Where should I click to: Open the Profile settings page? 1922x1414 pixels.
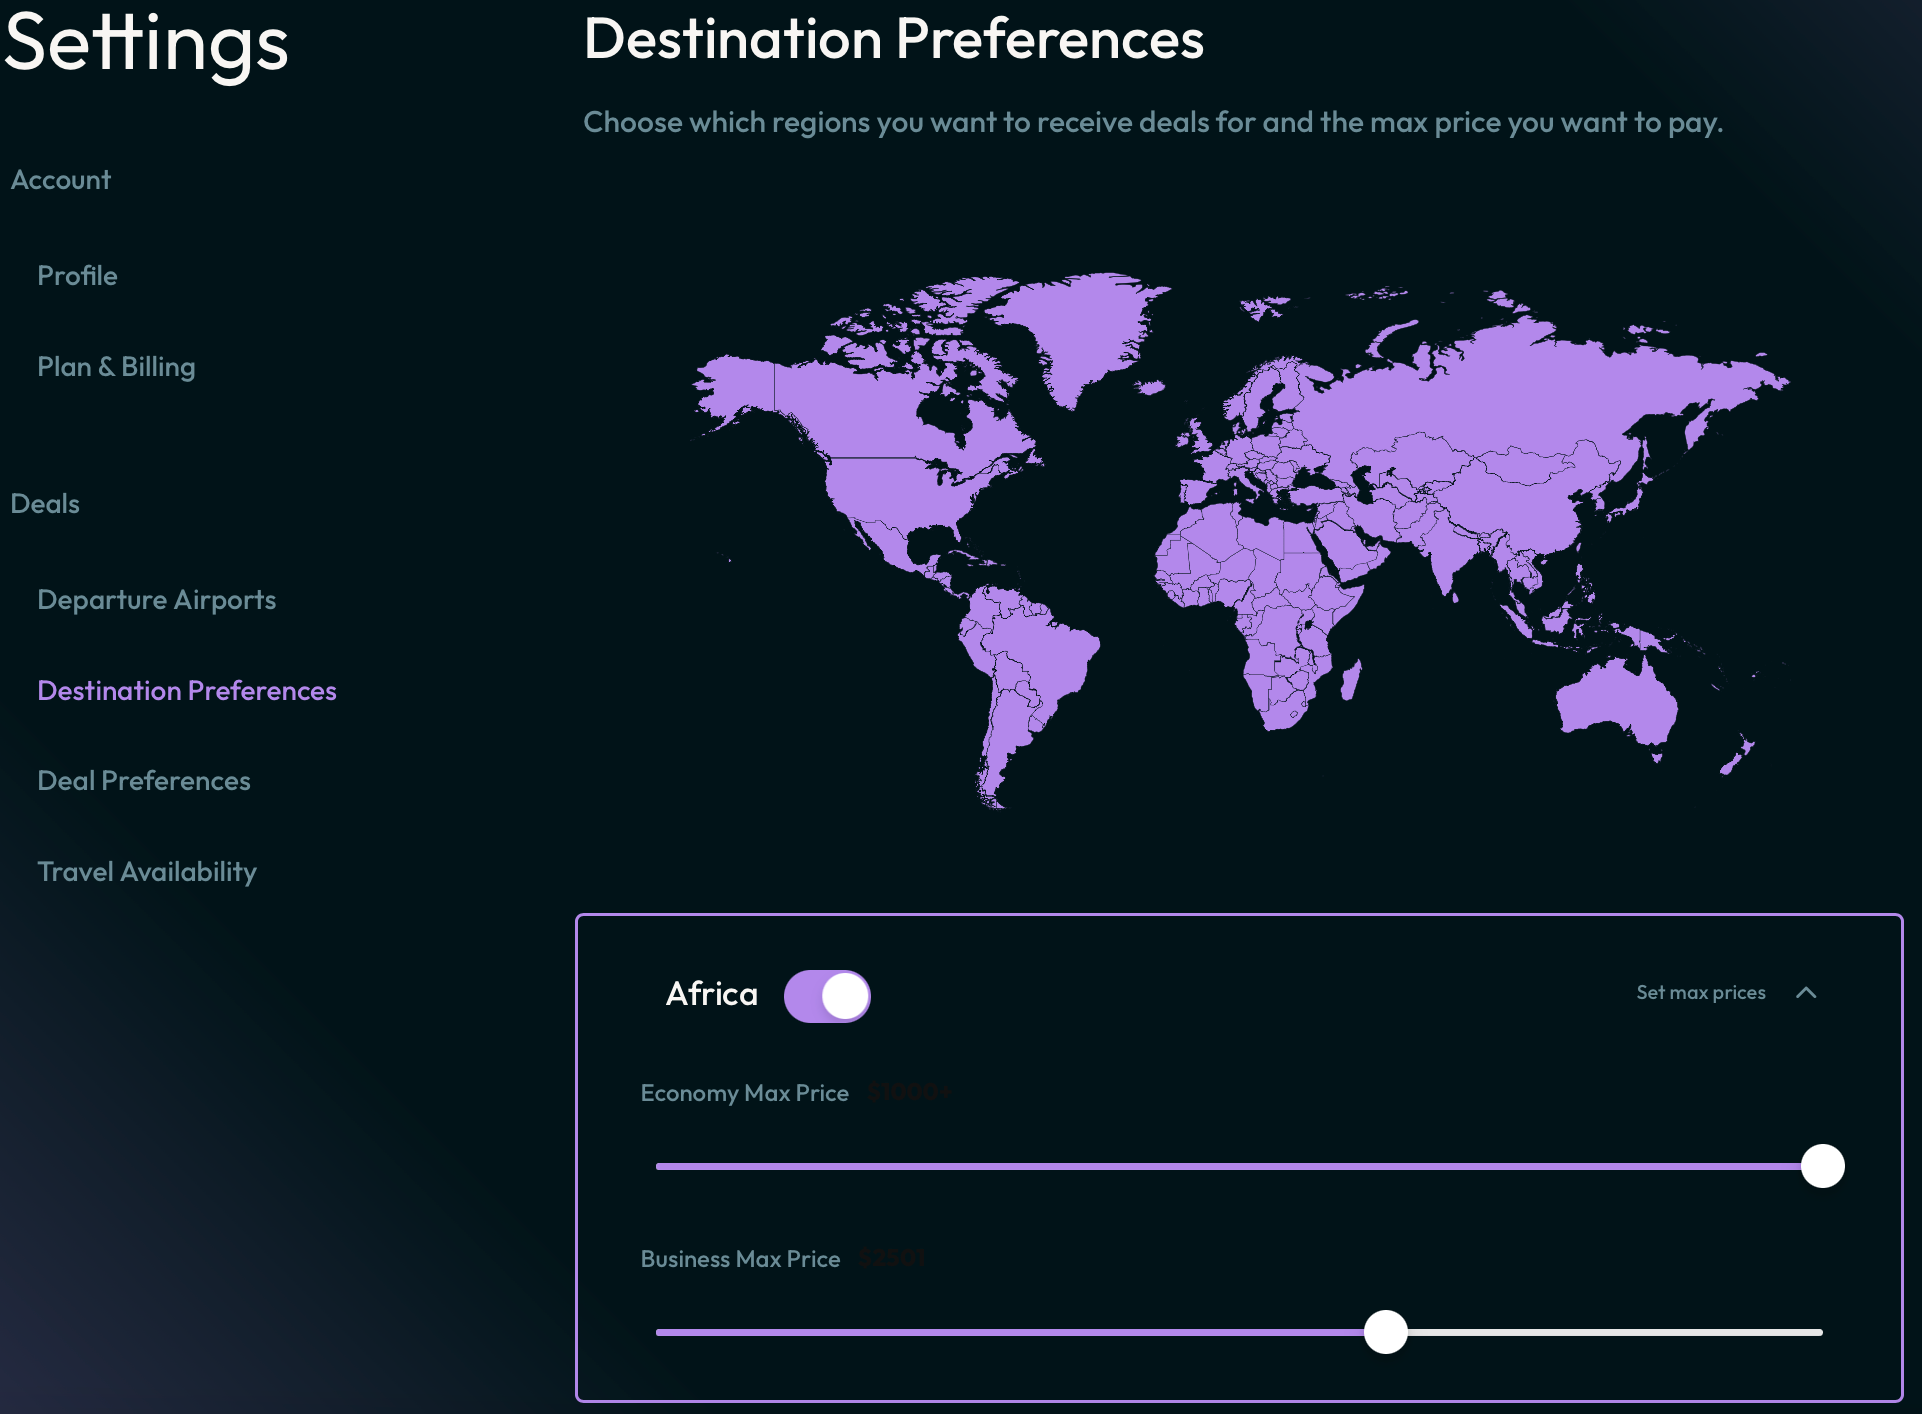(76, 273)
